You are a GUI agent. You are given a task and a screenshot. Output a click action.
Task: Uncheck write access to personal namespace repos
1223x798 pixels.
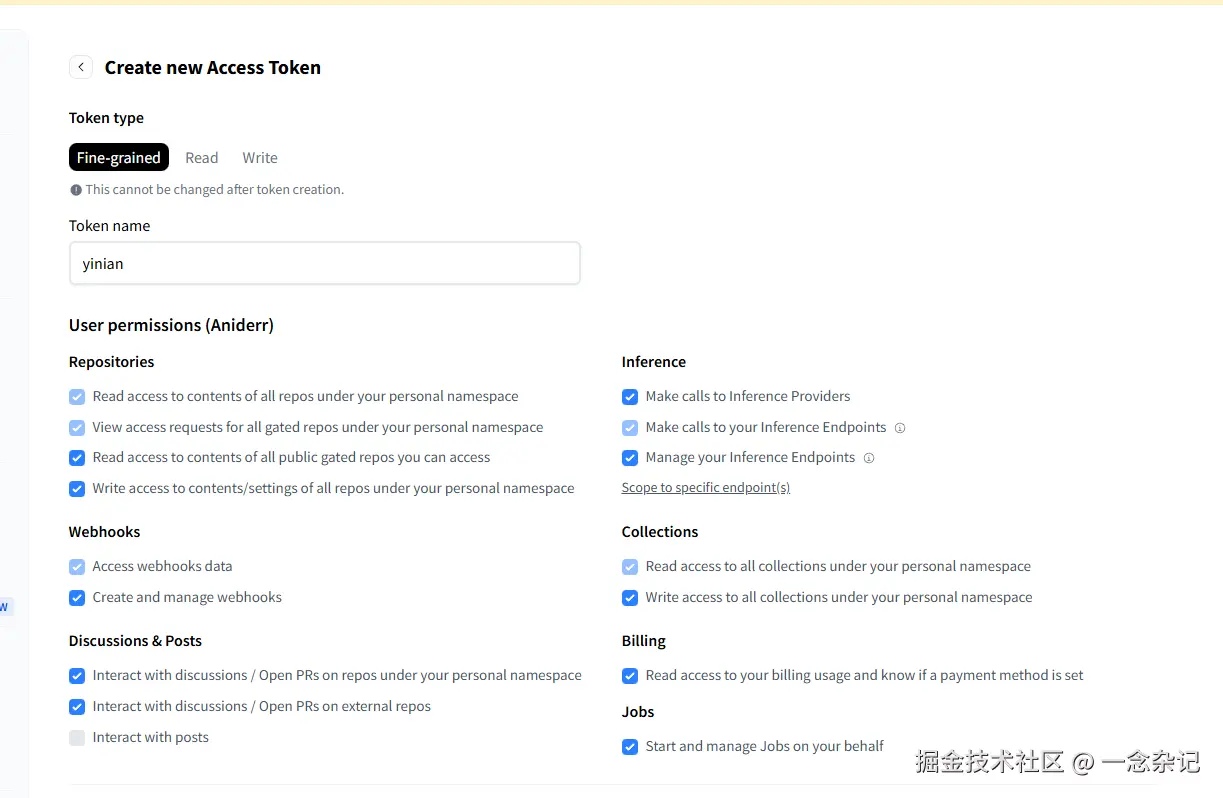coord(77,489)
